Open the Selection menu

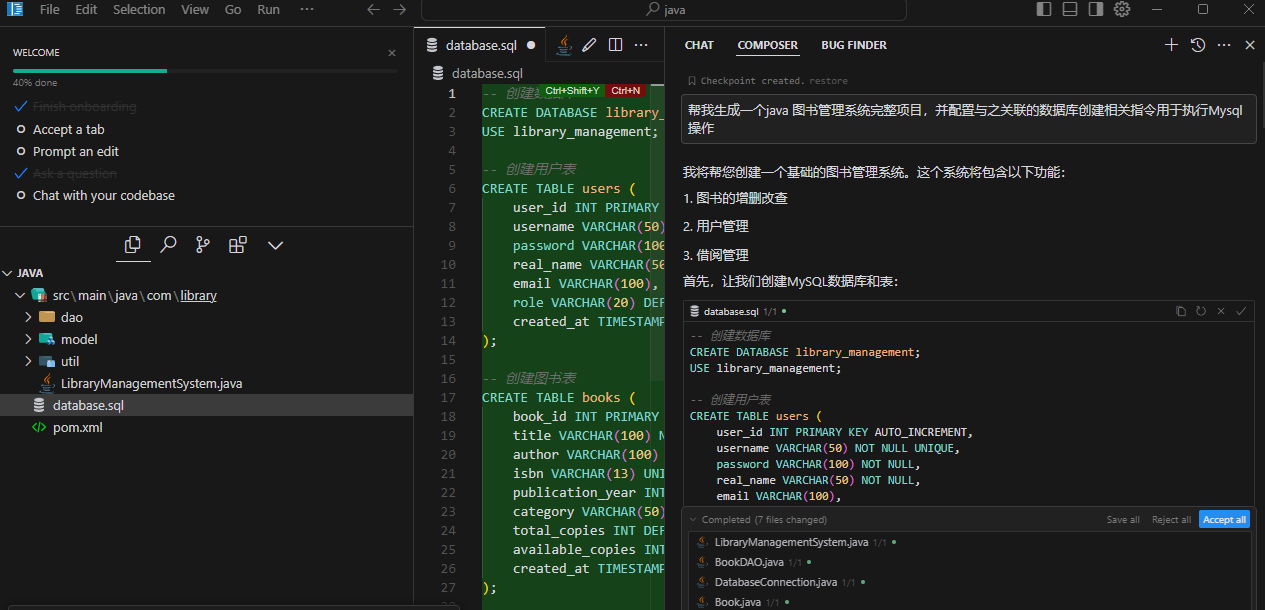139,9
